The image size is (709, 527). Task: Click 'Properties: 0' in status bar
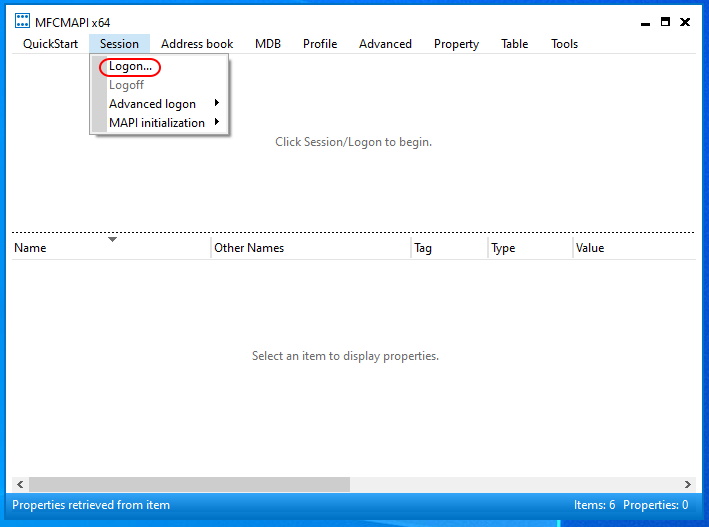(x=656, y=505)
